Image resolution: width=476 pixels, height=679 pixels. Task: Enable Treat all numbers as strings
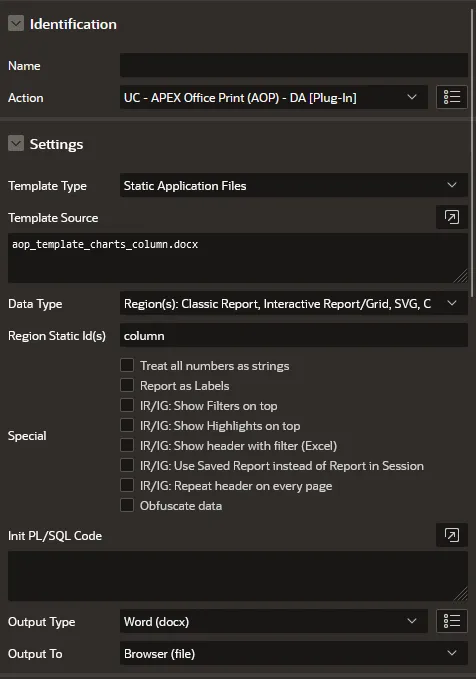click(127, 365)
